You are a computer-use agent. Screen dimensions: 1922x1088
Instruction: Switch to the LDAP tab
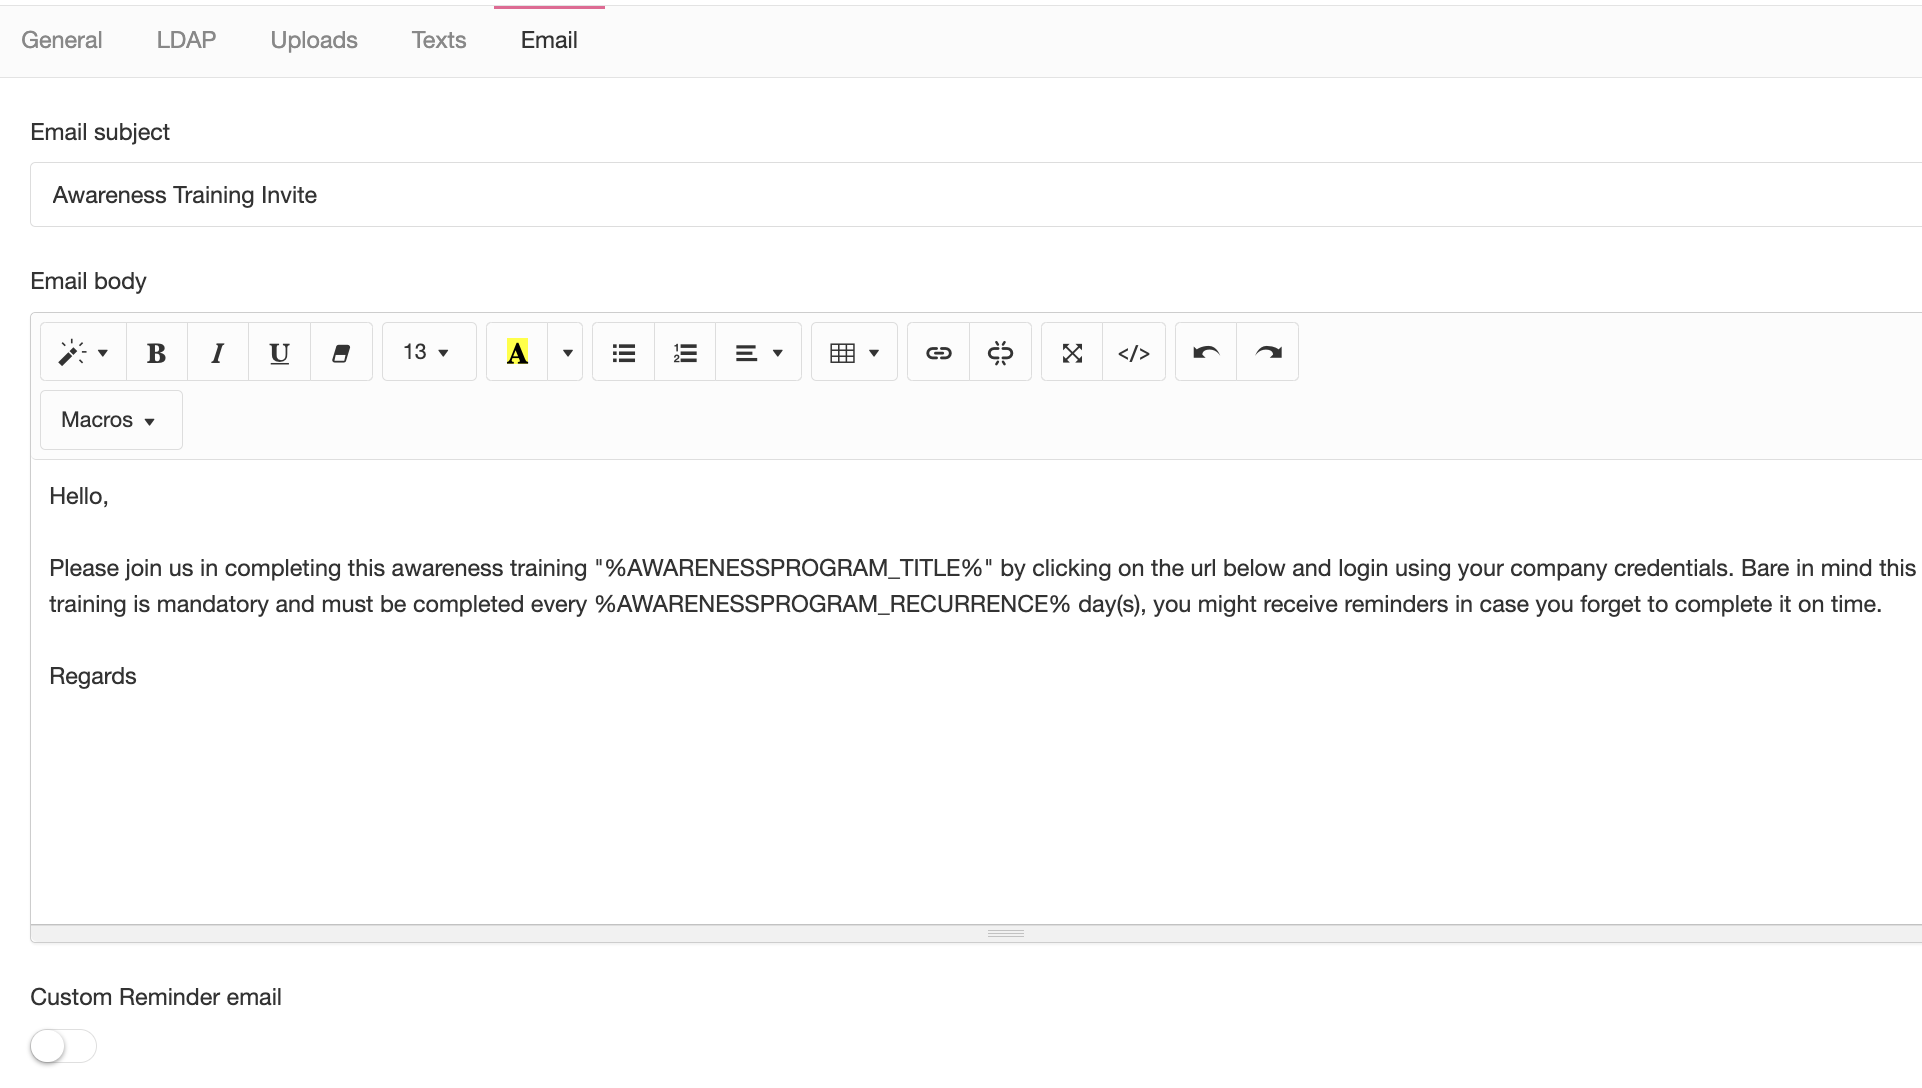(186, 40)
